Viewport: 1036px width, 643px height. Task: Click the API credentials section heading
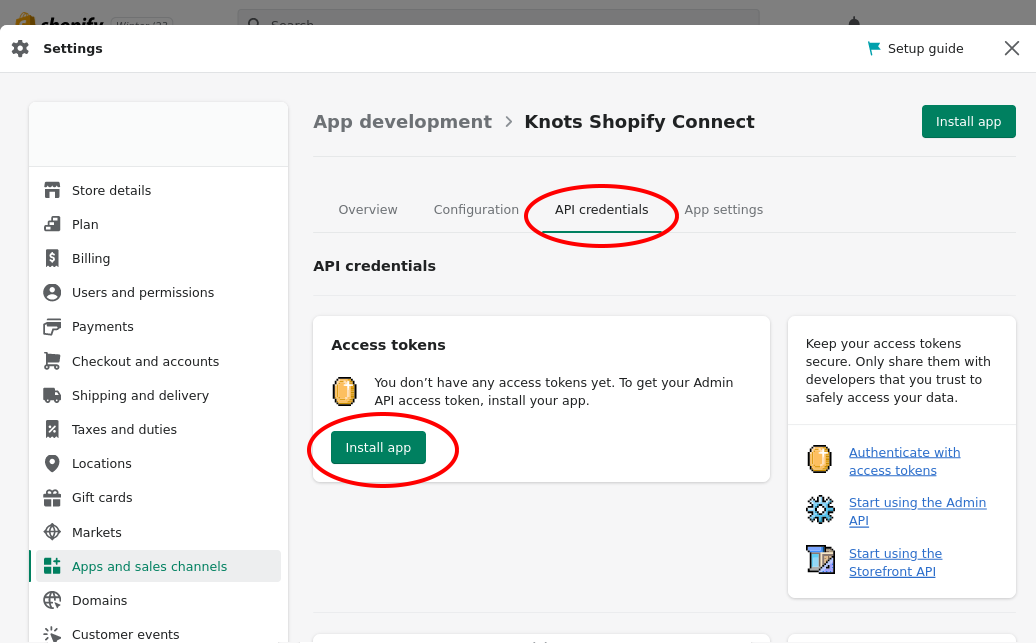374,266
